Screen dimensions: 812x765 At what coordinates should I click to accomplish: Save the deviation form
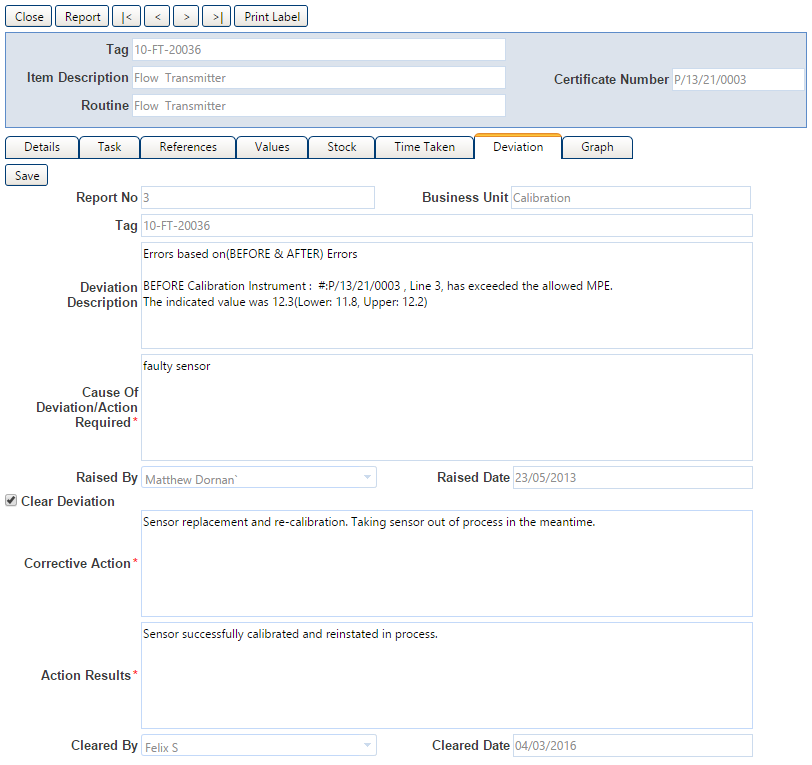point(27,176)
